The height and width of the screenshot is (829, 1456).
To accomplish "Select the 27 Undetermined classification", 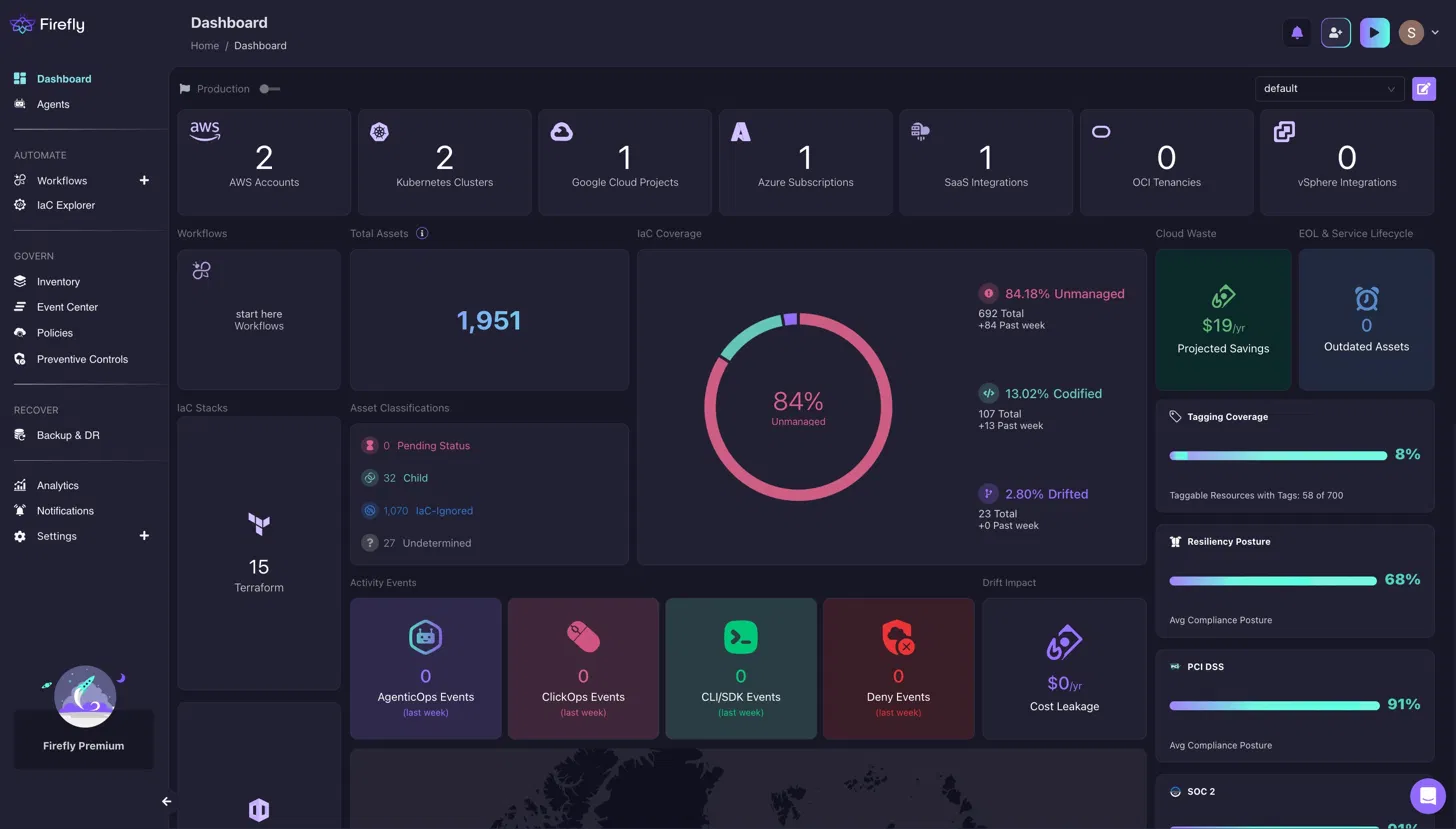I will click(416, 543).
